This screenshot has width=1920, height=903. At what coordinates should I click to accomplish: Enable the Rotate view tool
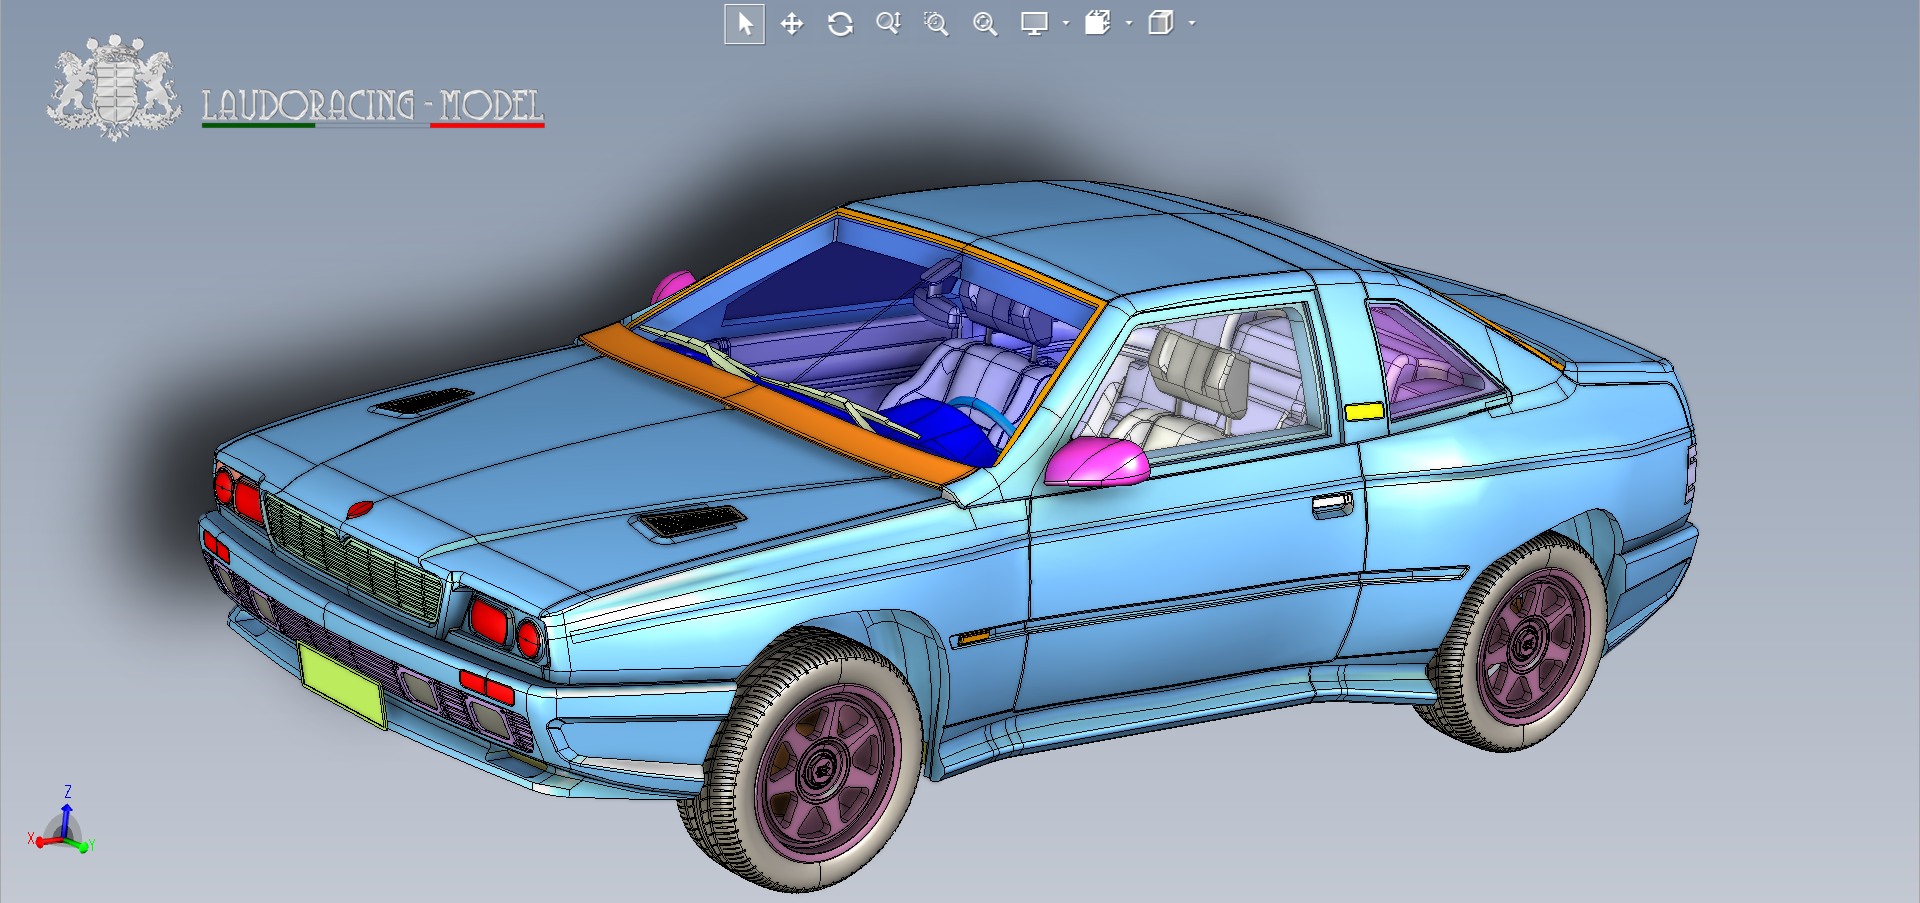point(840,24)
